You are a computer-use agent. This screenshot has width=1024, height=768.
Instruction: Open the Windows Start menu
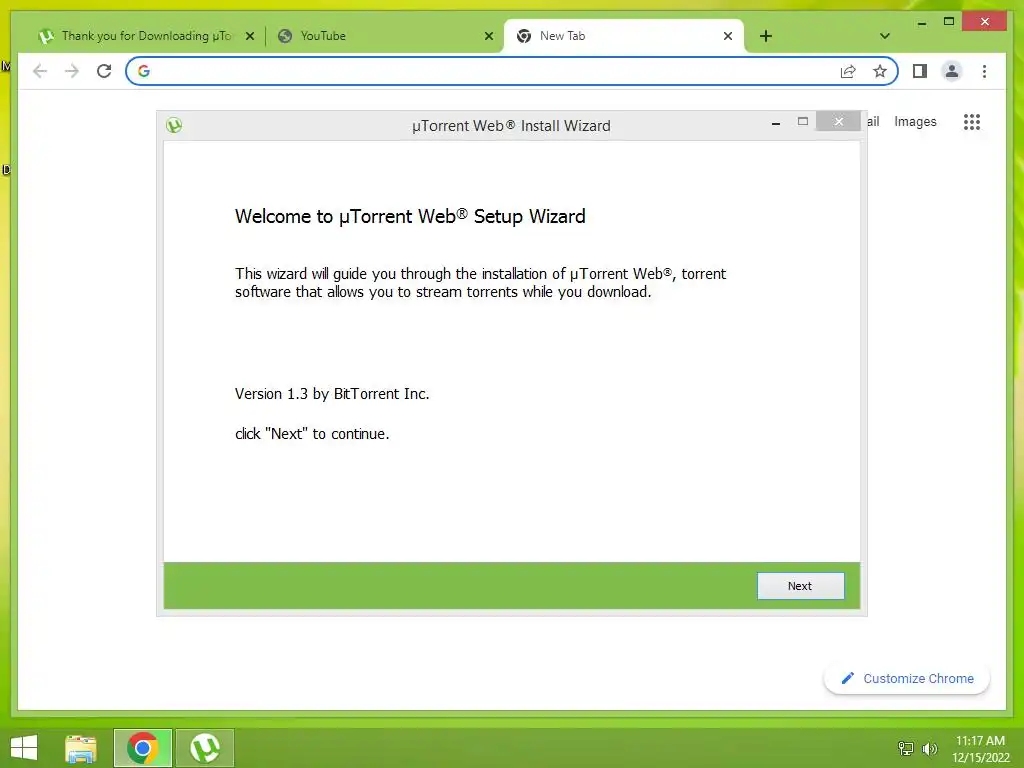coord(24,748)
